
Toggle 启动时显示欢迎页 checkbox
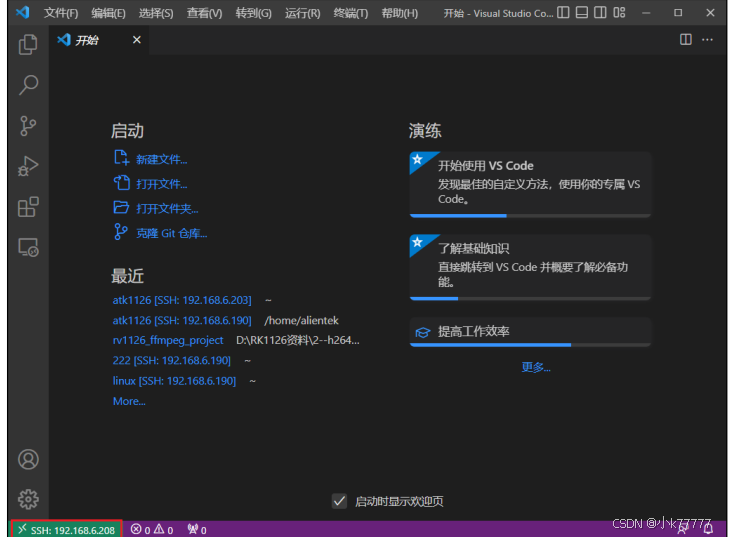tap(339, 501)
